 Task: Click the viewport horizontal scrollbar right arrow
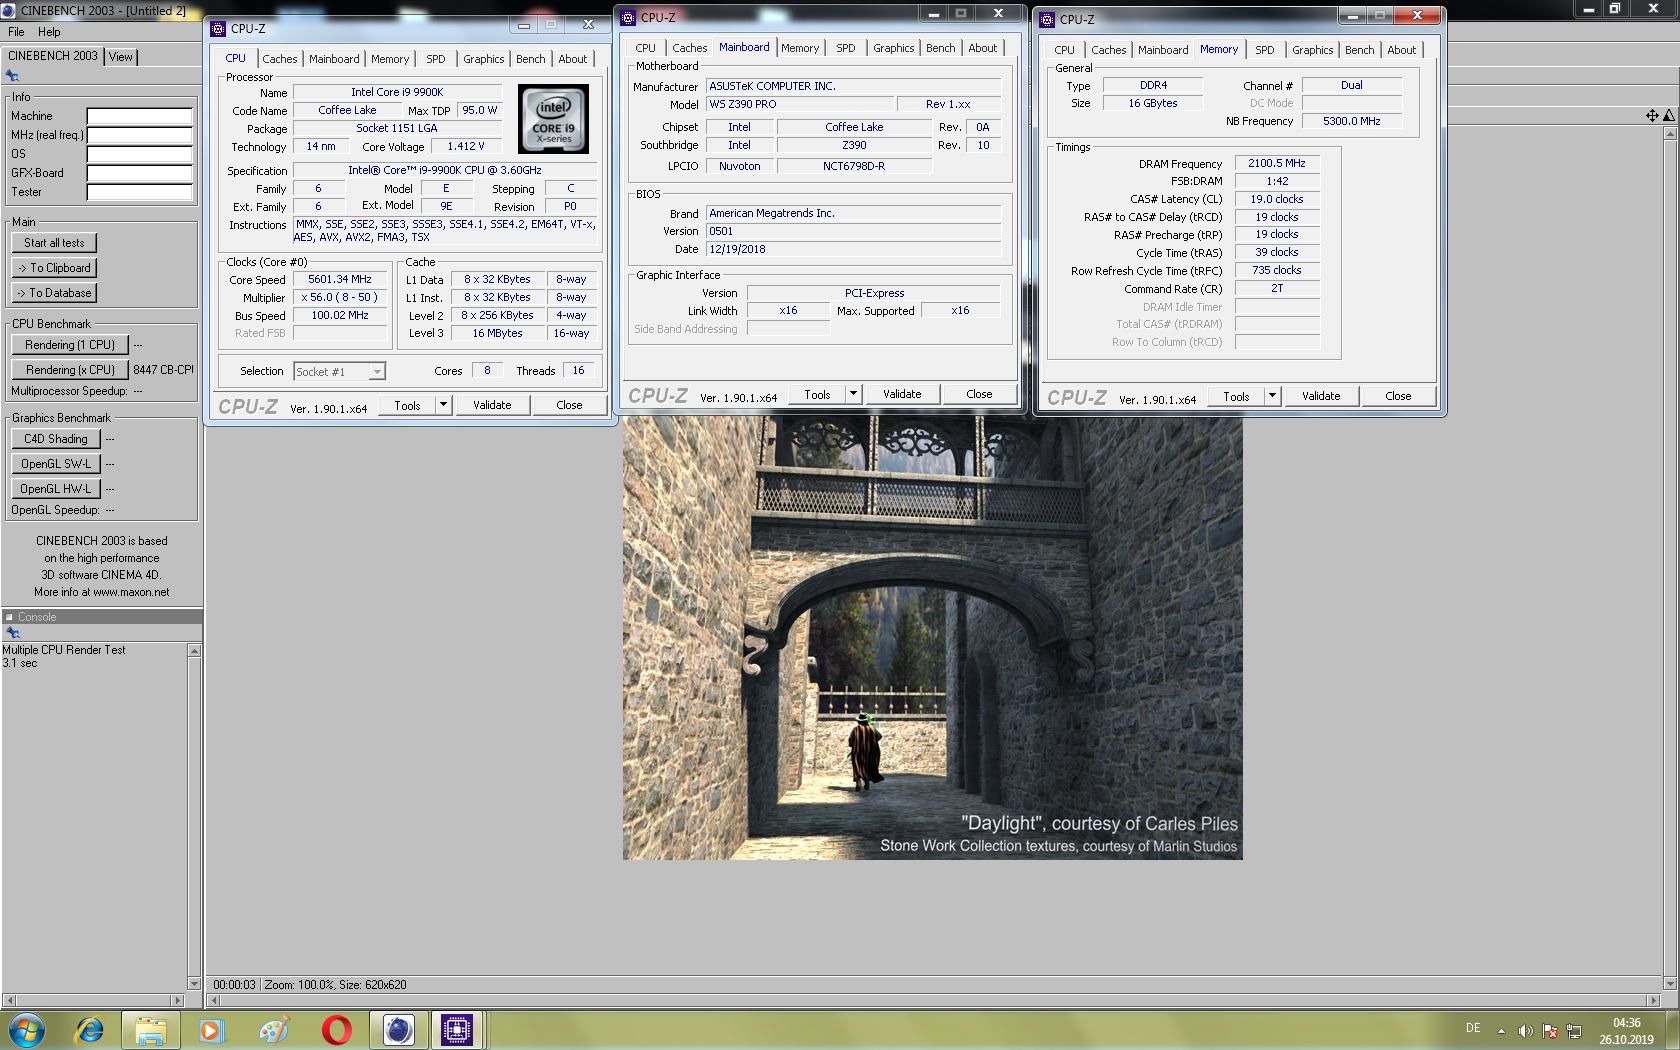coord(1653,1000)
